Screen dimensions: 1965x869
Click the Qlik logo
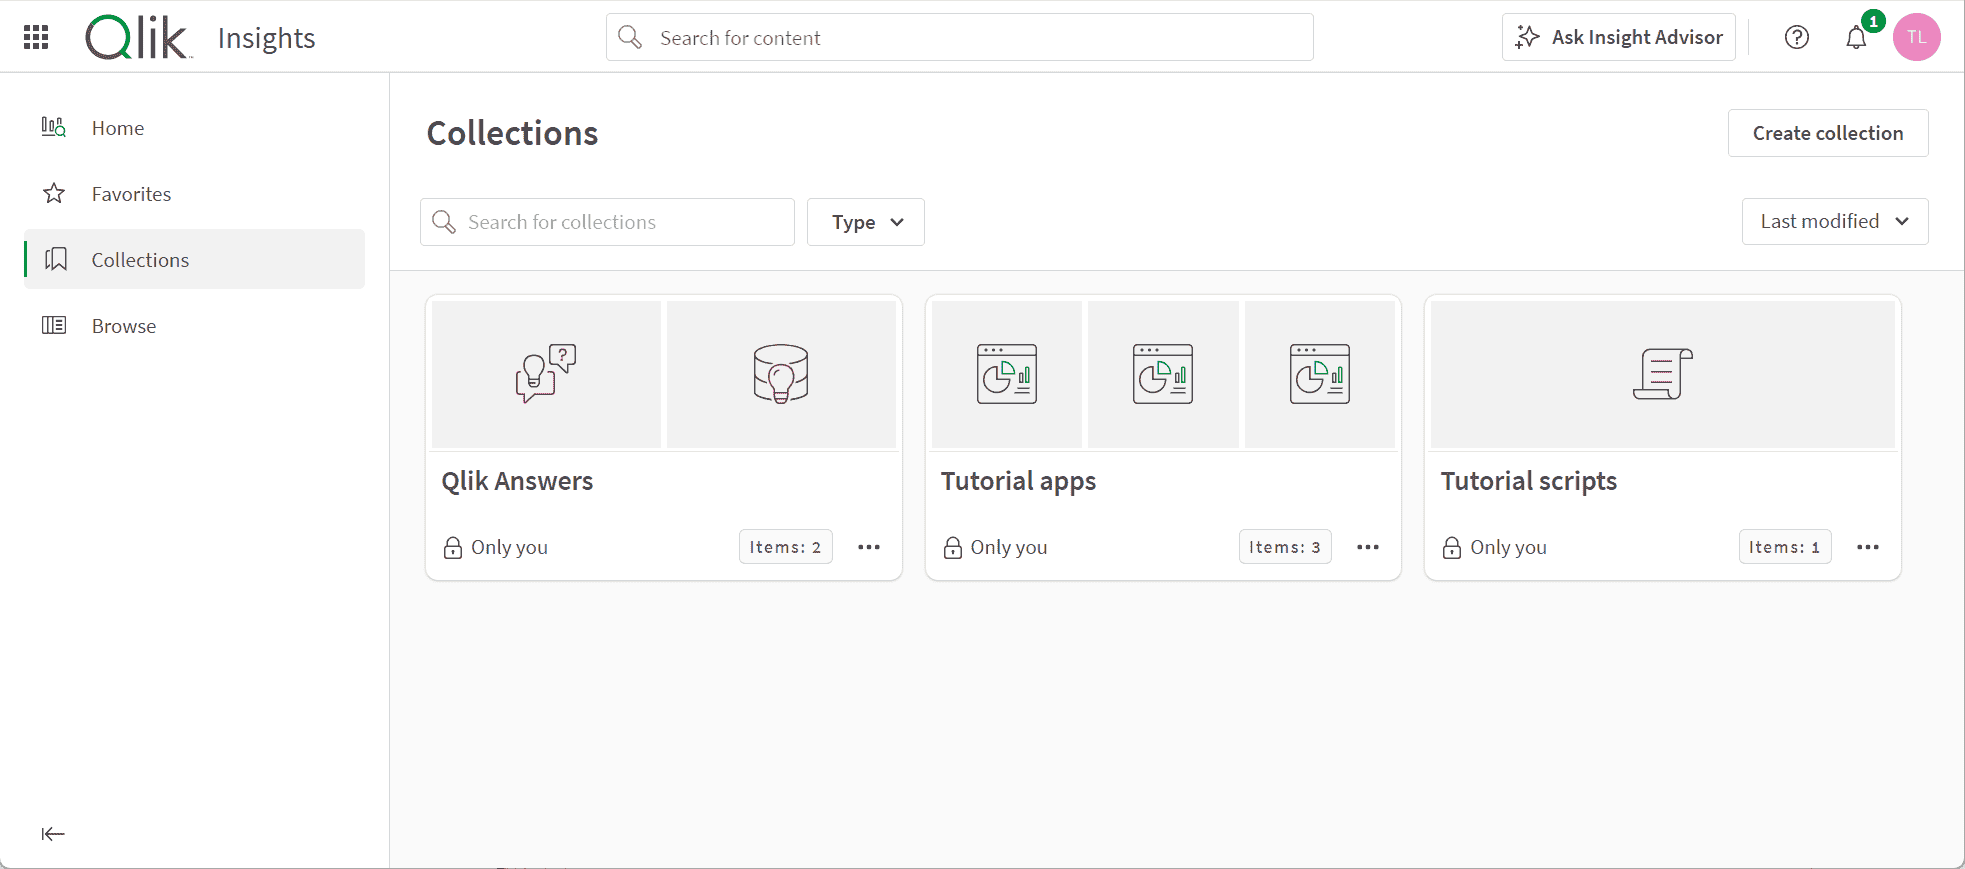pos(137,38)
